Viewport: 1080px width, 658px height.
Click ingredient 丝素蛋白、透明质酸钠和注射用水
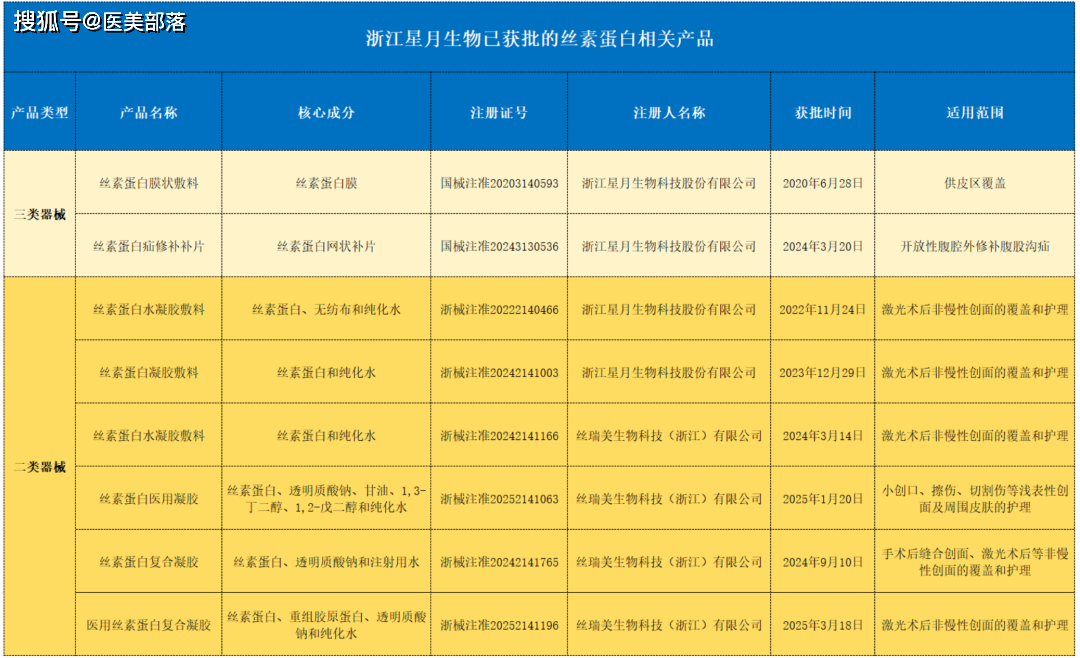tap(326, 562)
